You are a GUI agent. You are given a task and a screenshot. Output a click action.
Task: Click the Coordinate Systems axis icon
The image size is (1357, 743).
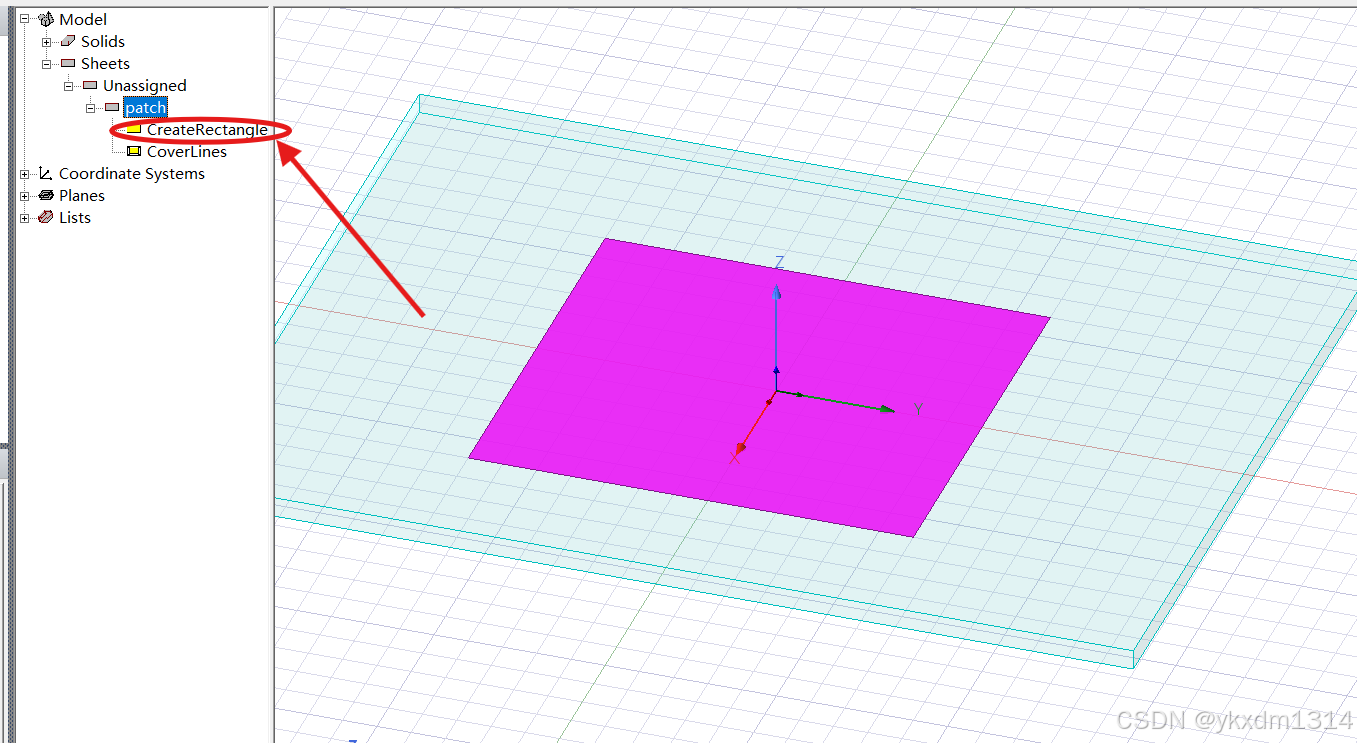45,173
